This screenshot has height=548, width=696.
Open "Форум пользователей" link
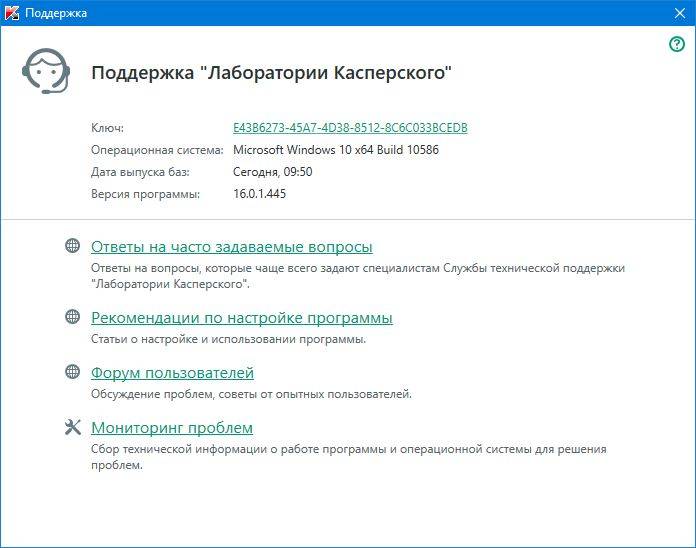(172, 373)
